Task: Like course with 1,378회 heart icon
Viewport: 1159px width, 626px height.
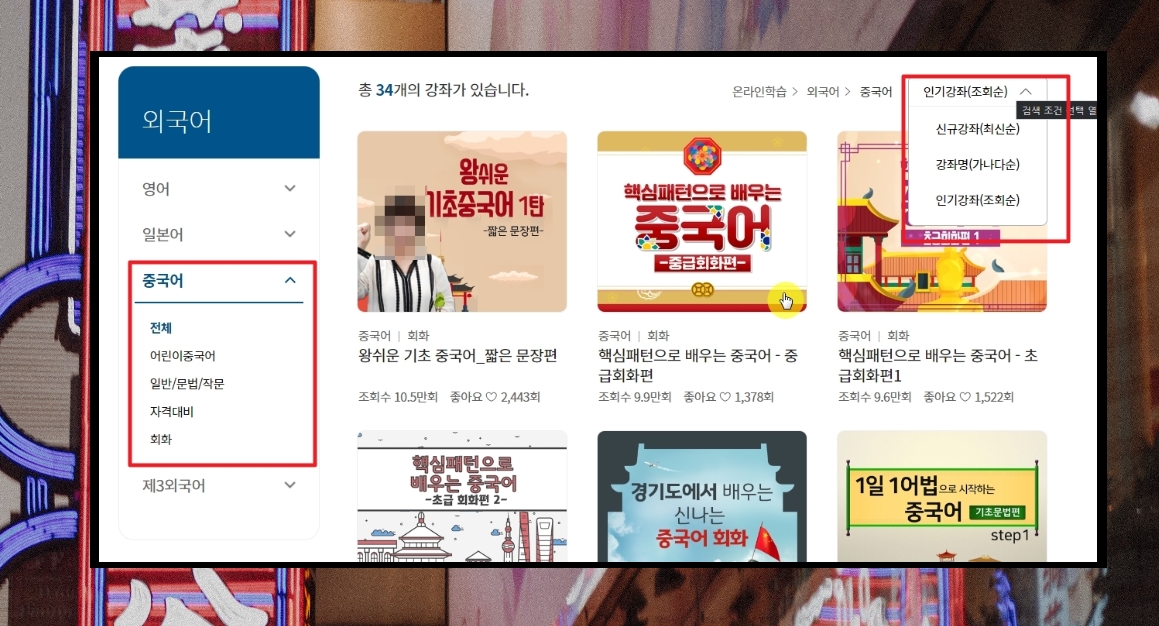Action: (x=725, y=397)
